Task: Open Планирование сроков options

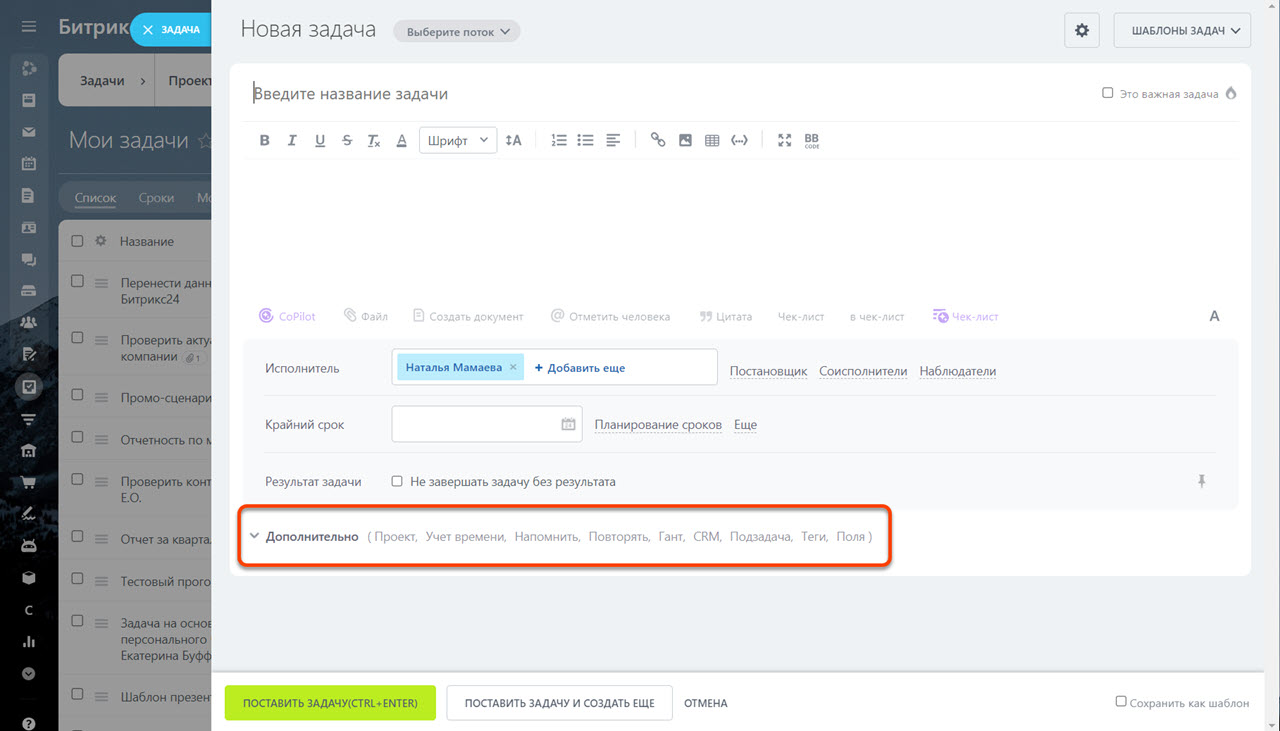Action: [658, 425]
